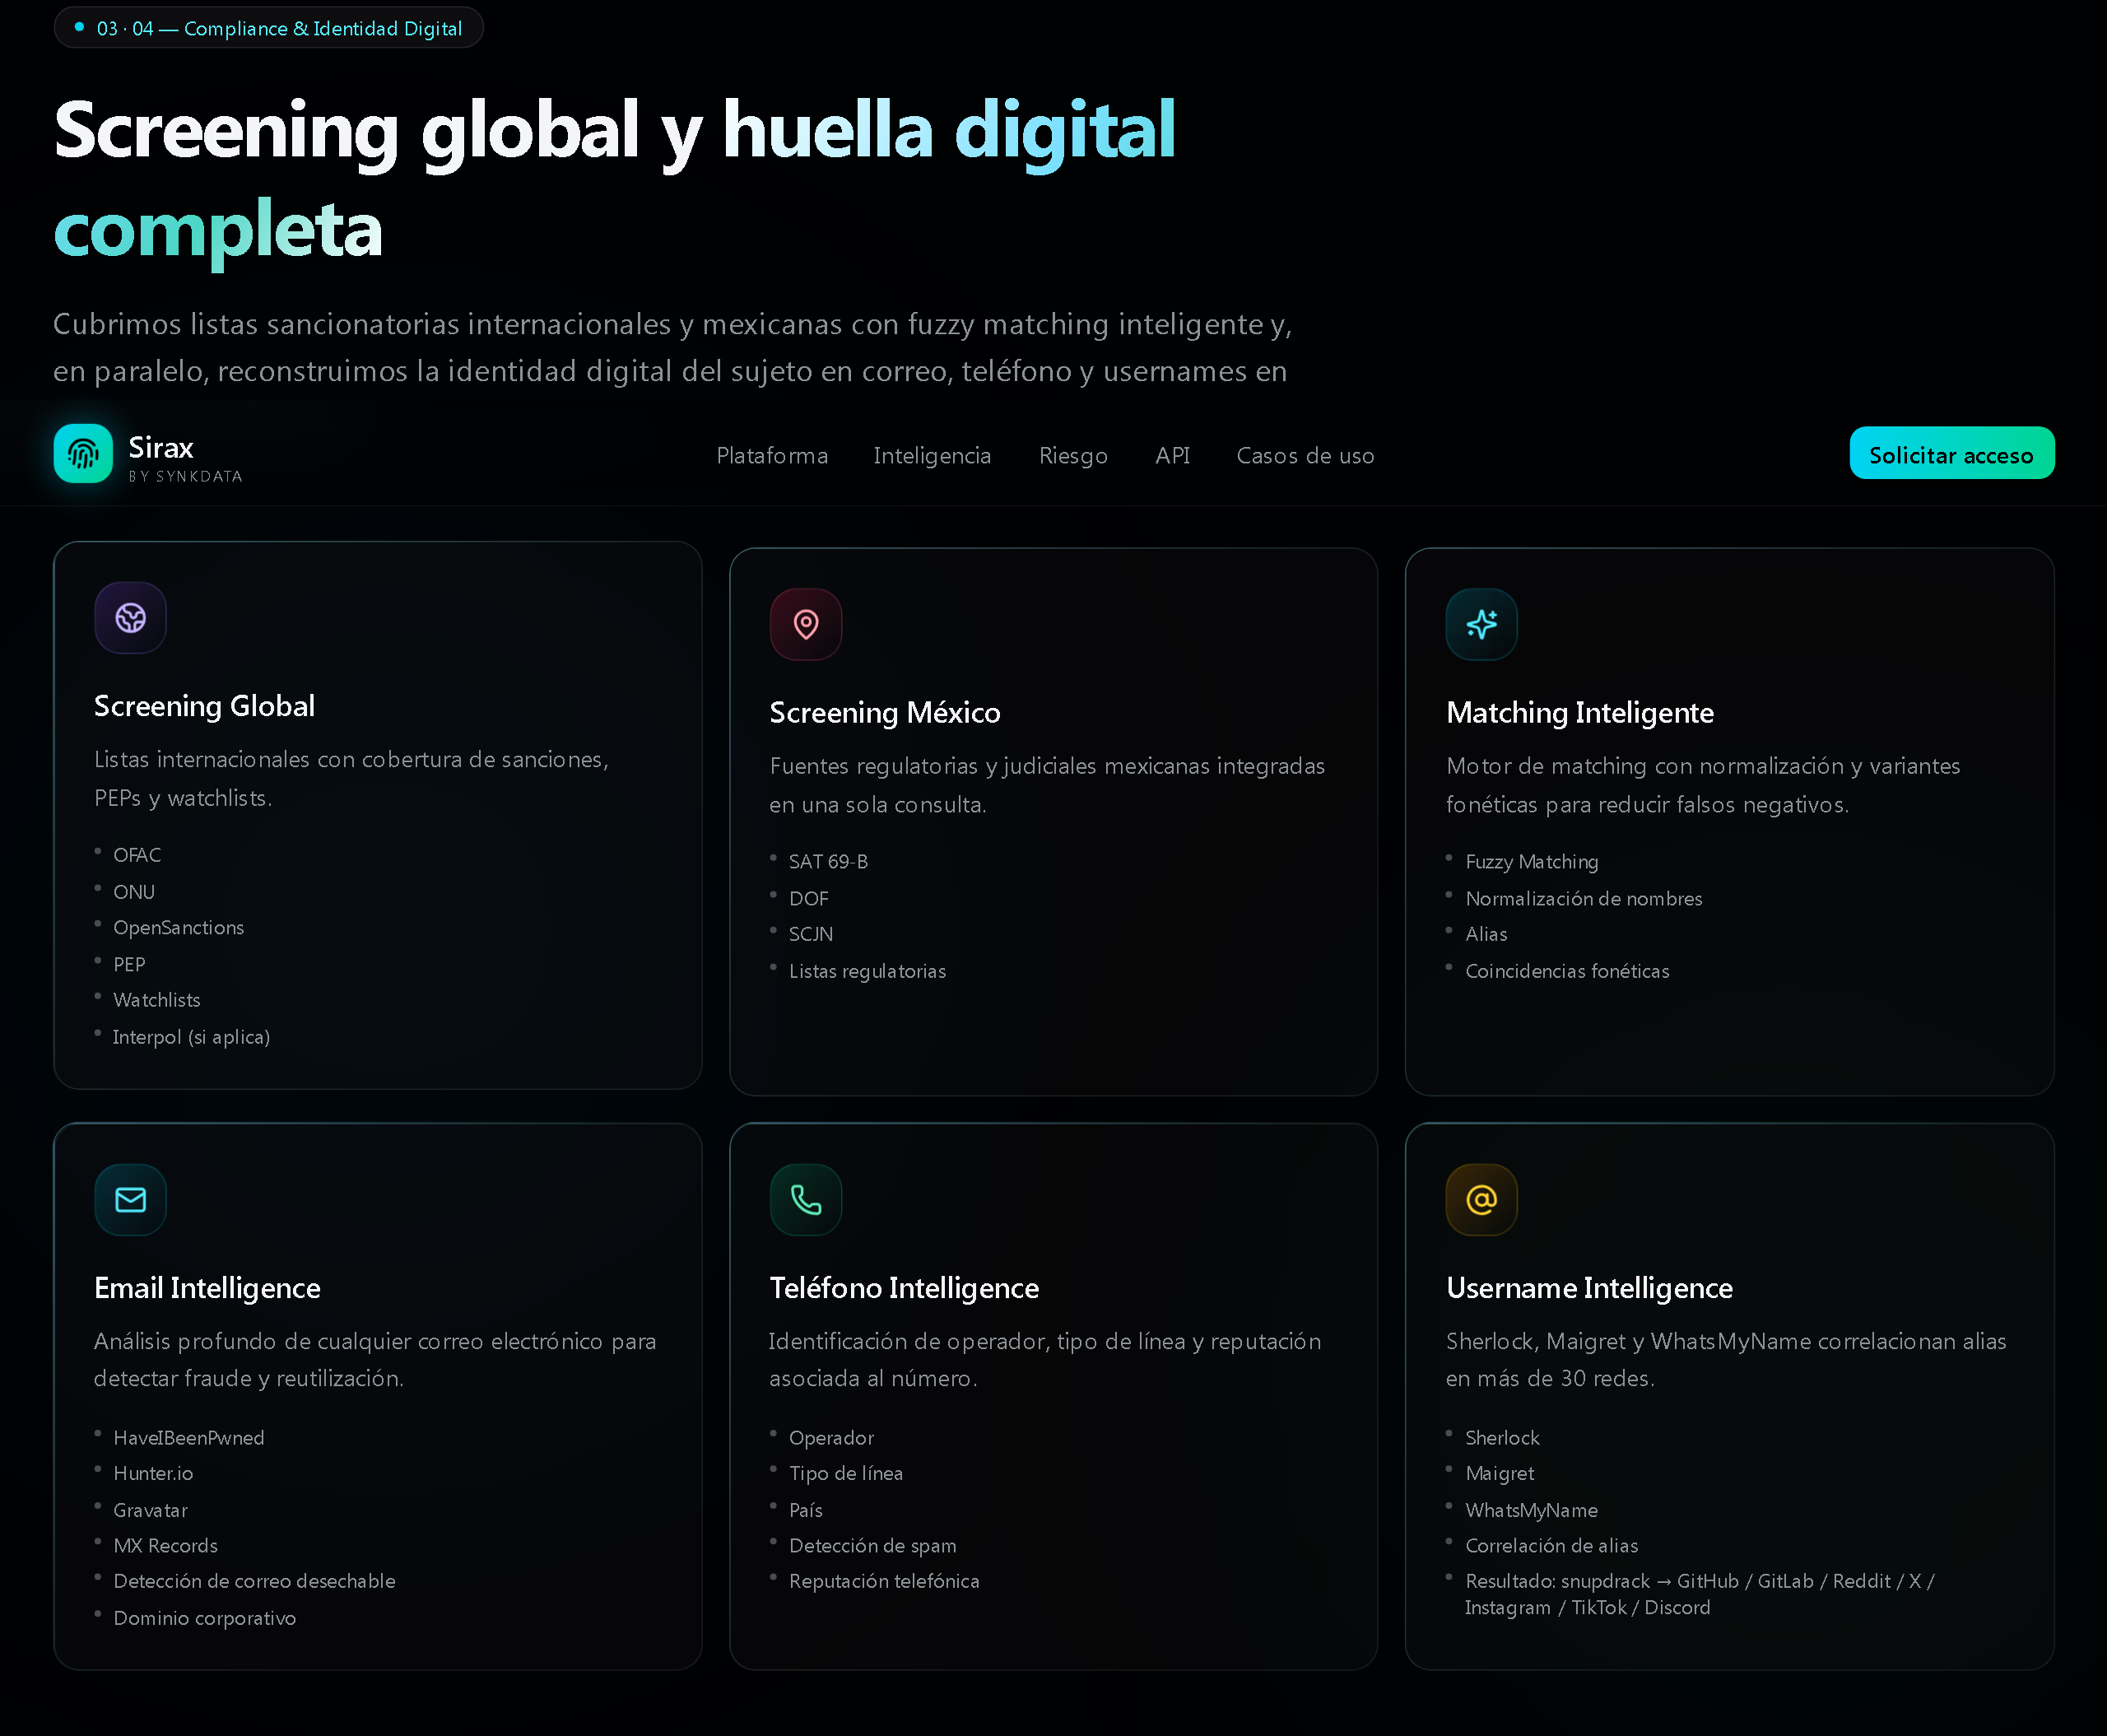Click the ONU list item
The height and width of the screenshot is (1736, 2107).
[x=134, y=892]
